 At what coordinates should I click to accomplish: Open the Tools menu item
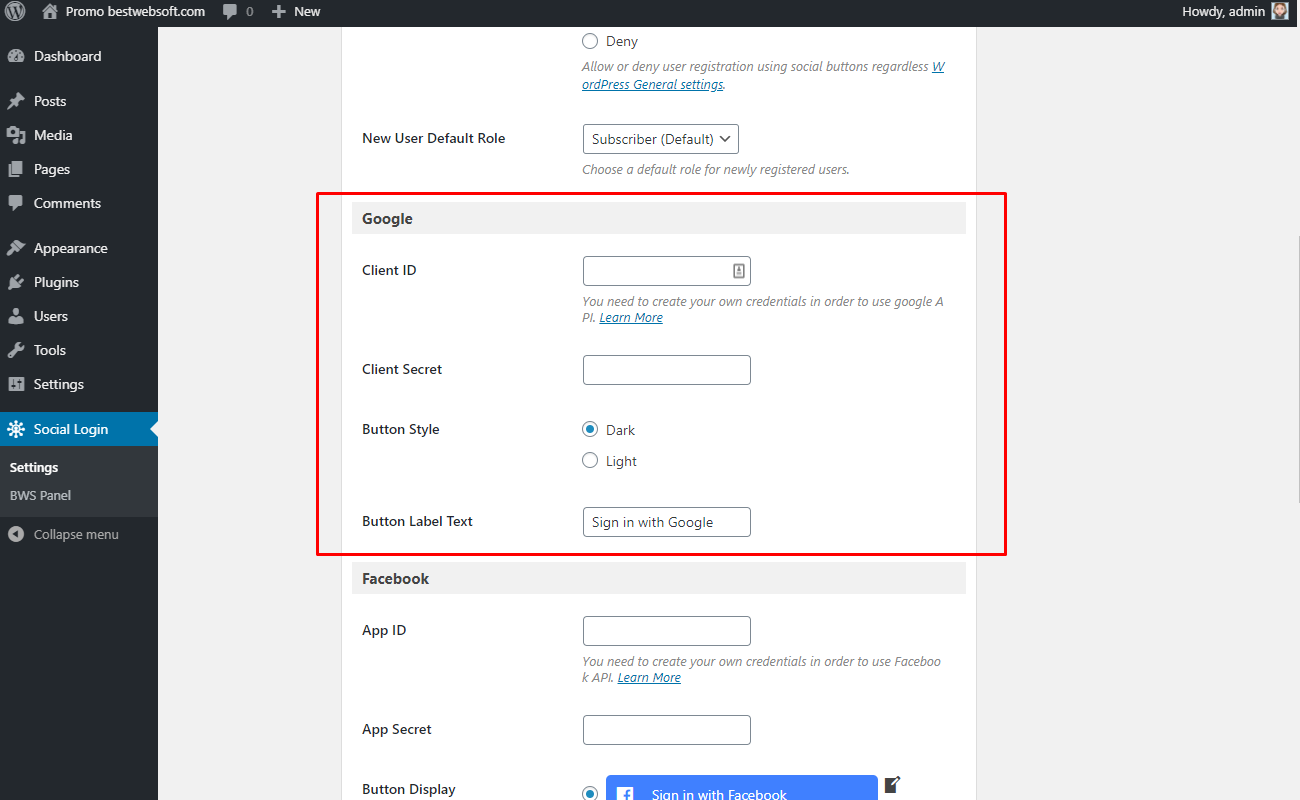tap(79, 350)
